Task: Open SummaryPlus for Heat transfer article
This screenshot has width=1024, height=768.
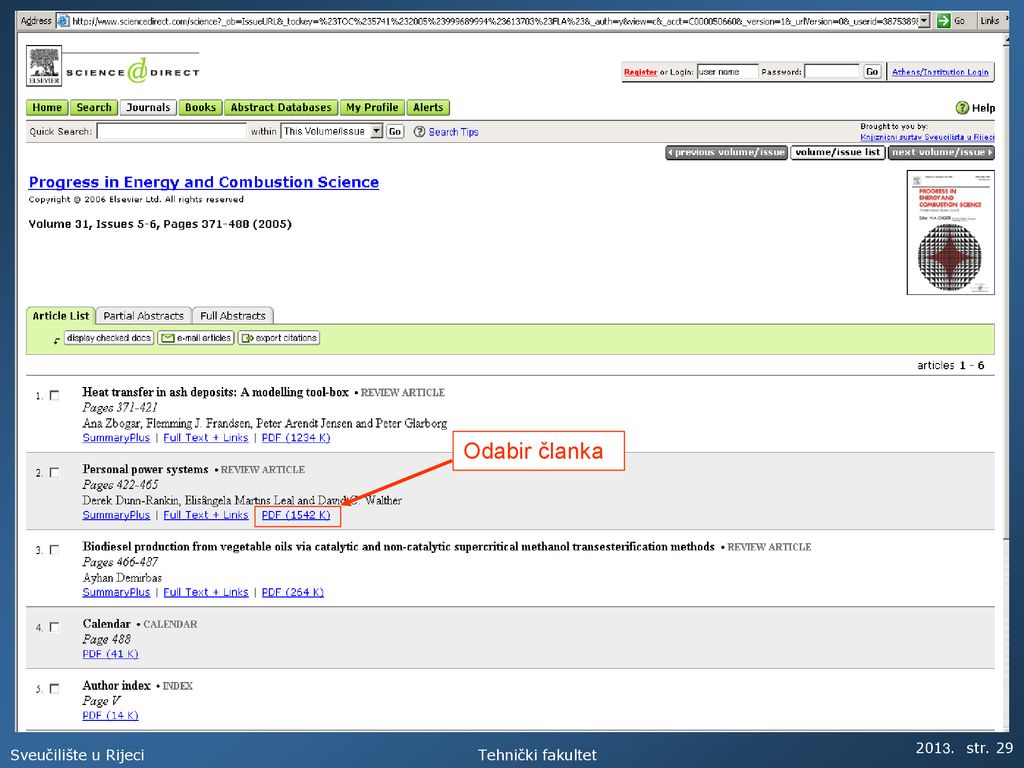Action: coord(116,438)
